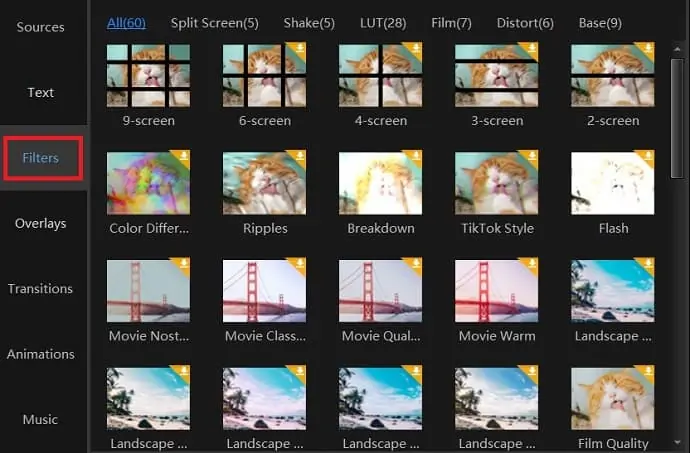The height and width of the screenshot is (453, 690).
Task: Select the Movie Warm filter thumbnail
Action: click(496, 291)
